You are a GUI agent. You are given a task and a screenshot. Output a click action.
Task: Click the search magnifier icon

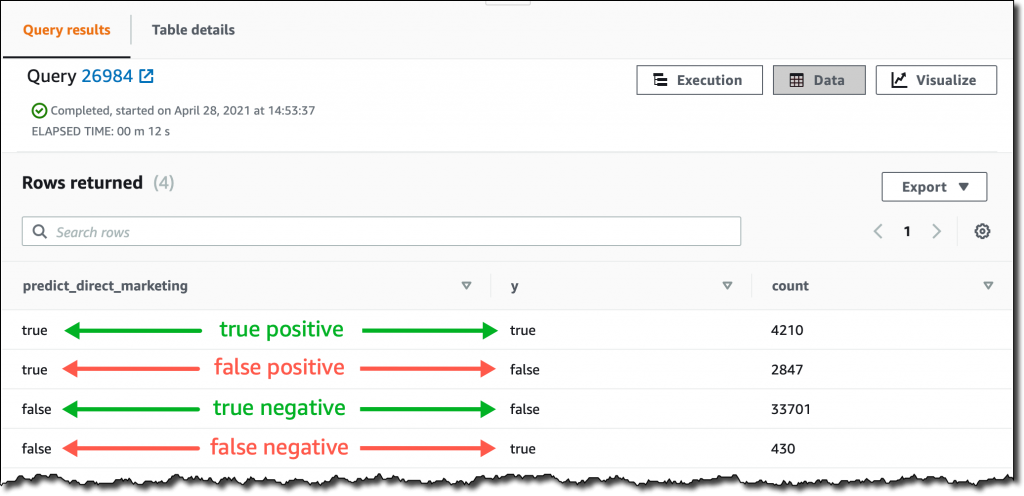(x=39, y=232)
